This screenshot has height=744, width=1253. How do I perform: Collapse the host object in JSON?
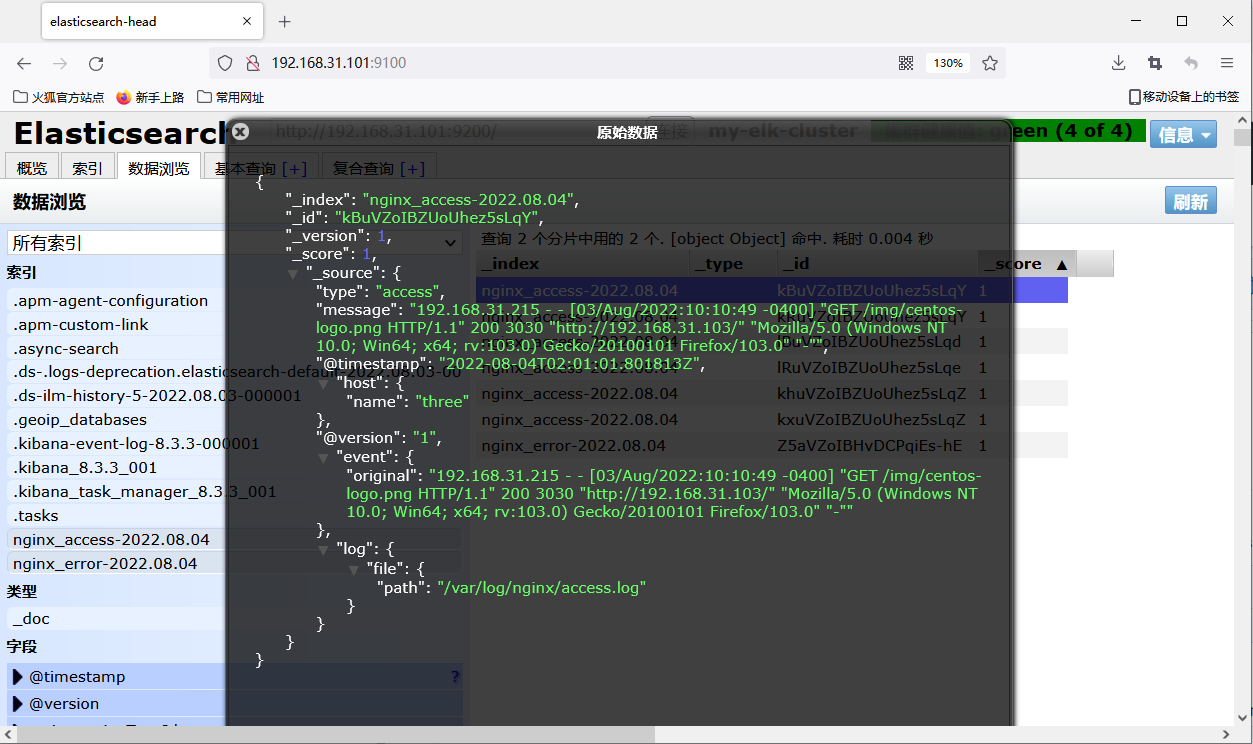click(x=324, y=383)
